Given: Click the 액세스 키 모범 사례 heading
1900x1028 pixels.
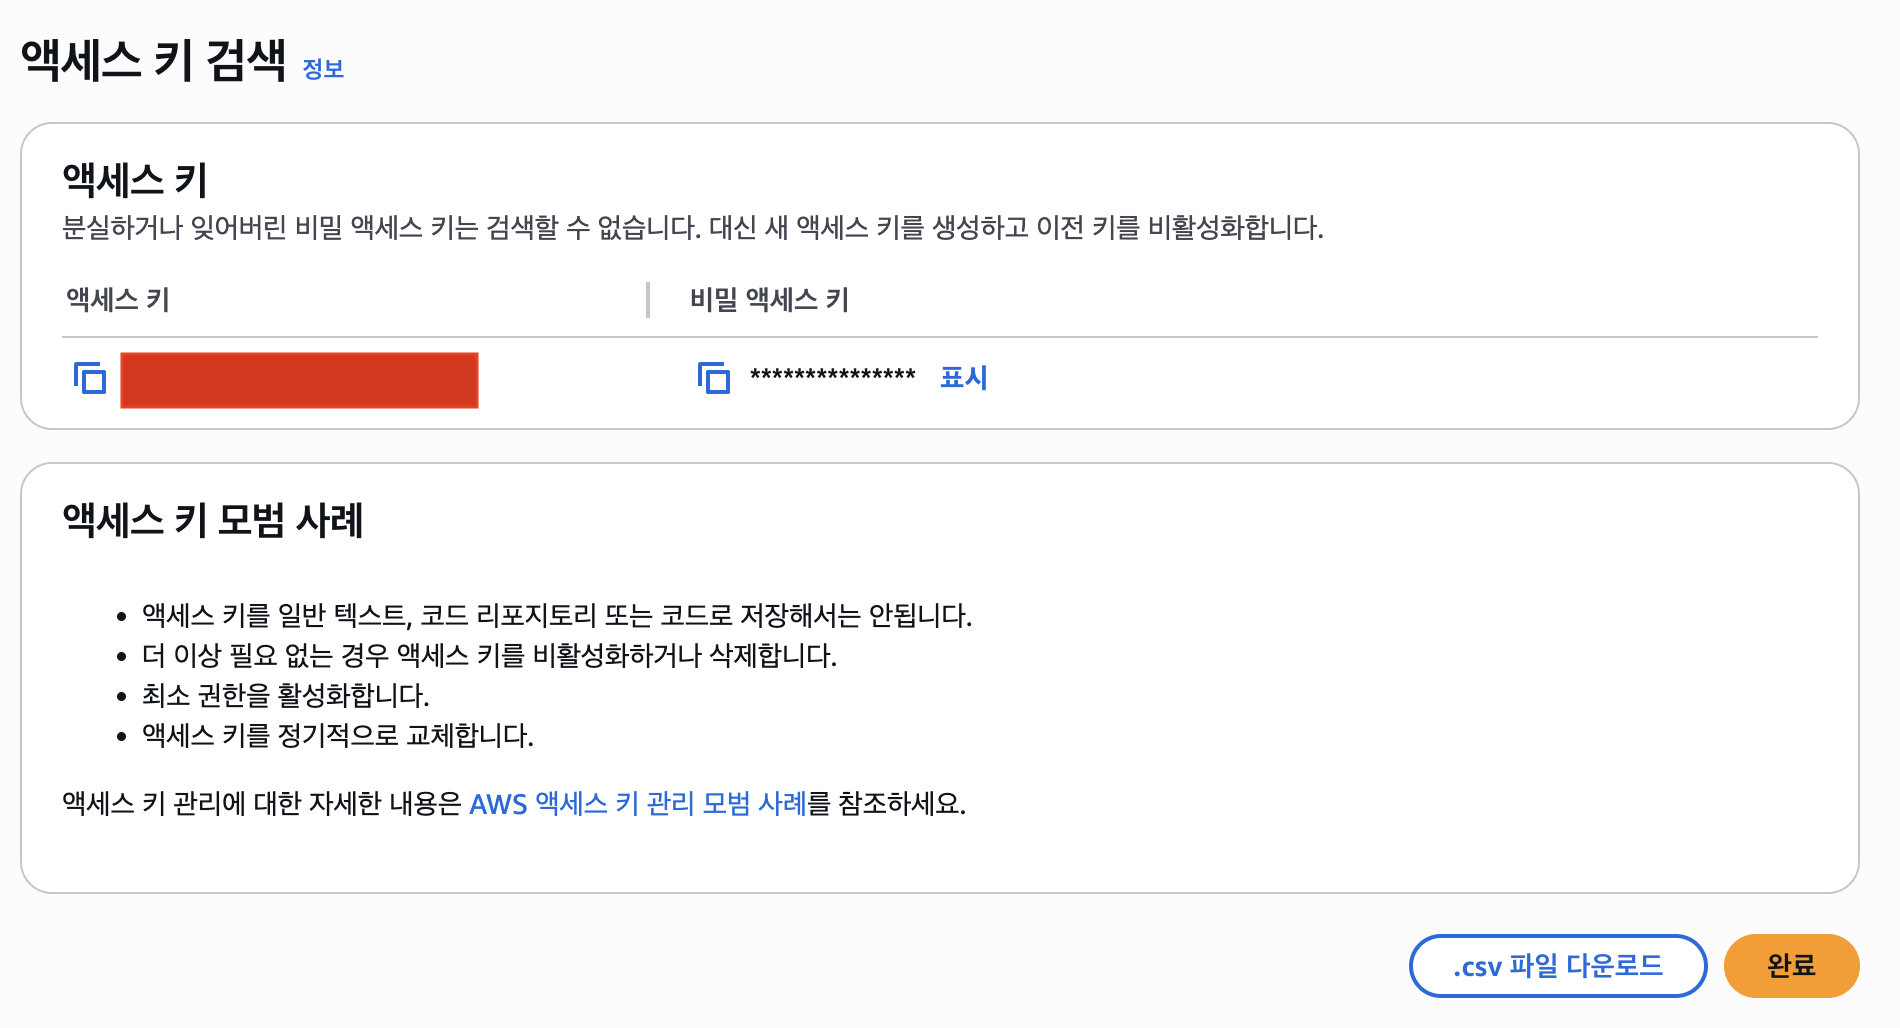Looking at the screenshot, I should click(x=213, y=520).
